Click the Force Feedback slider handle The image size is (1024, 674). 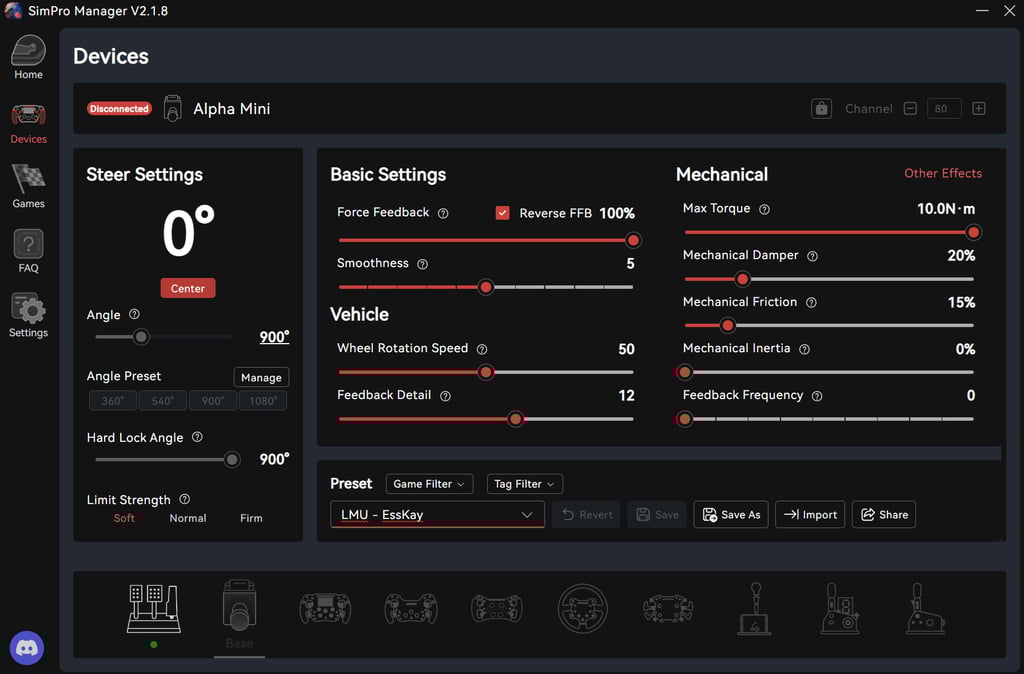[x=633, y=240]
